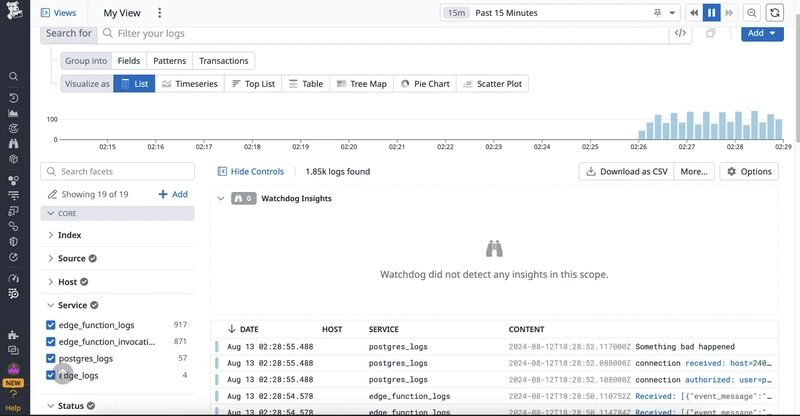Open Help question mark
This screenshot has height=416, width=800.
[14, 394]
